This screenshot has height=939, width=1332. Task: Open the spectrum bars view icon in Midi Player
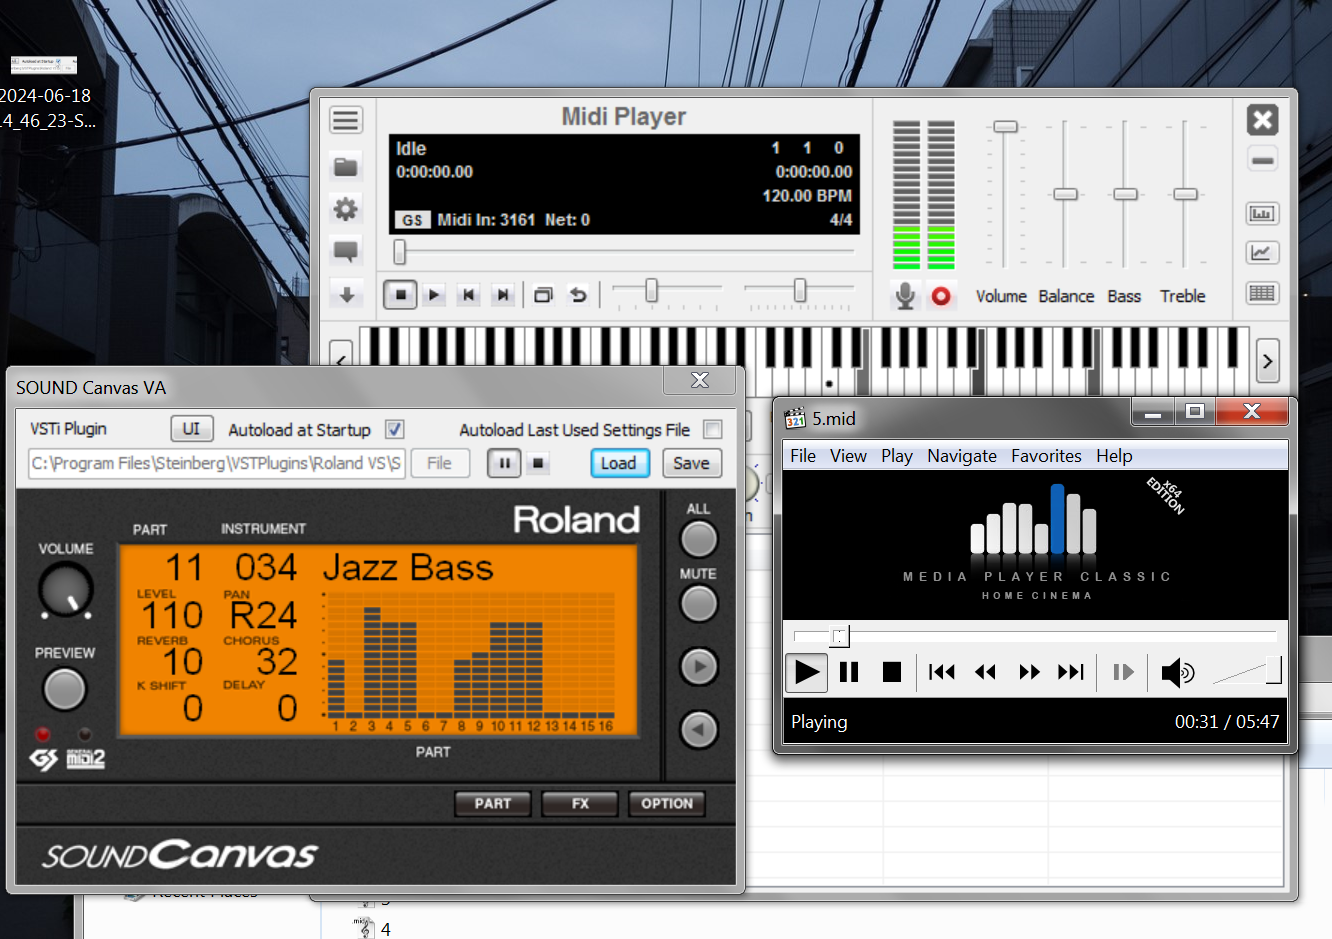pyautogui.click(x=1262, y=213)
